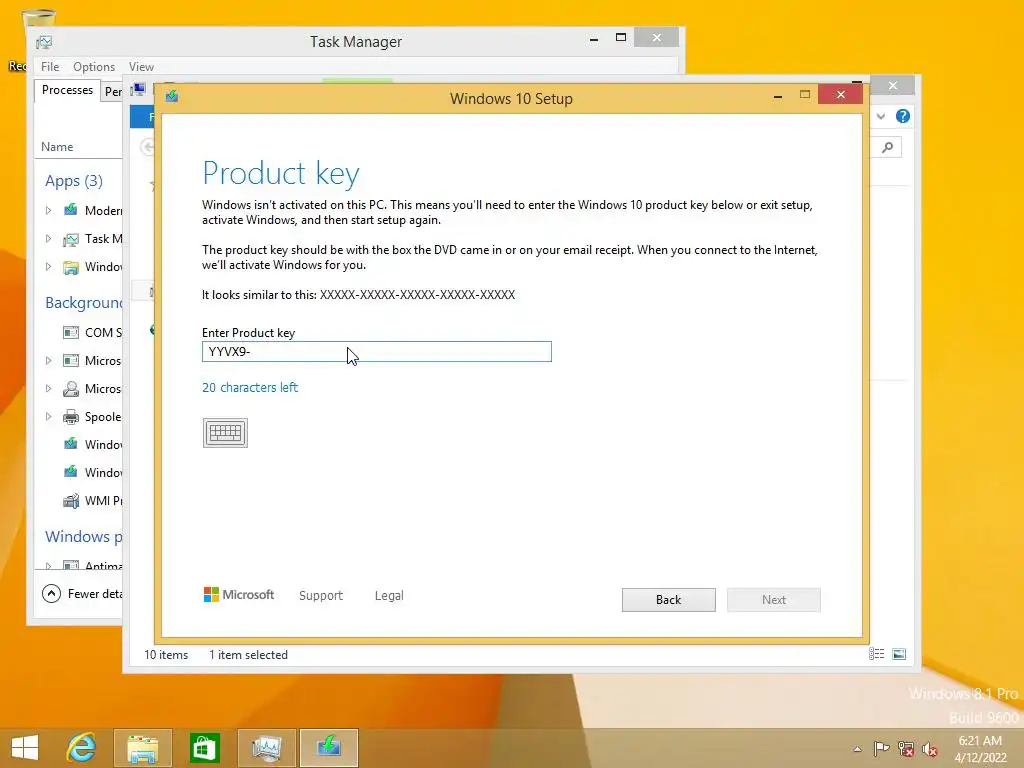Expand the Spooler process row

tap(48, 417)
